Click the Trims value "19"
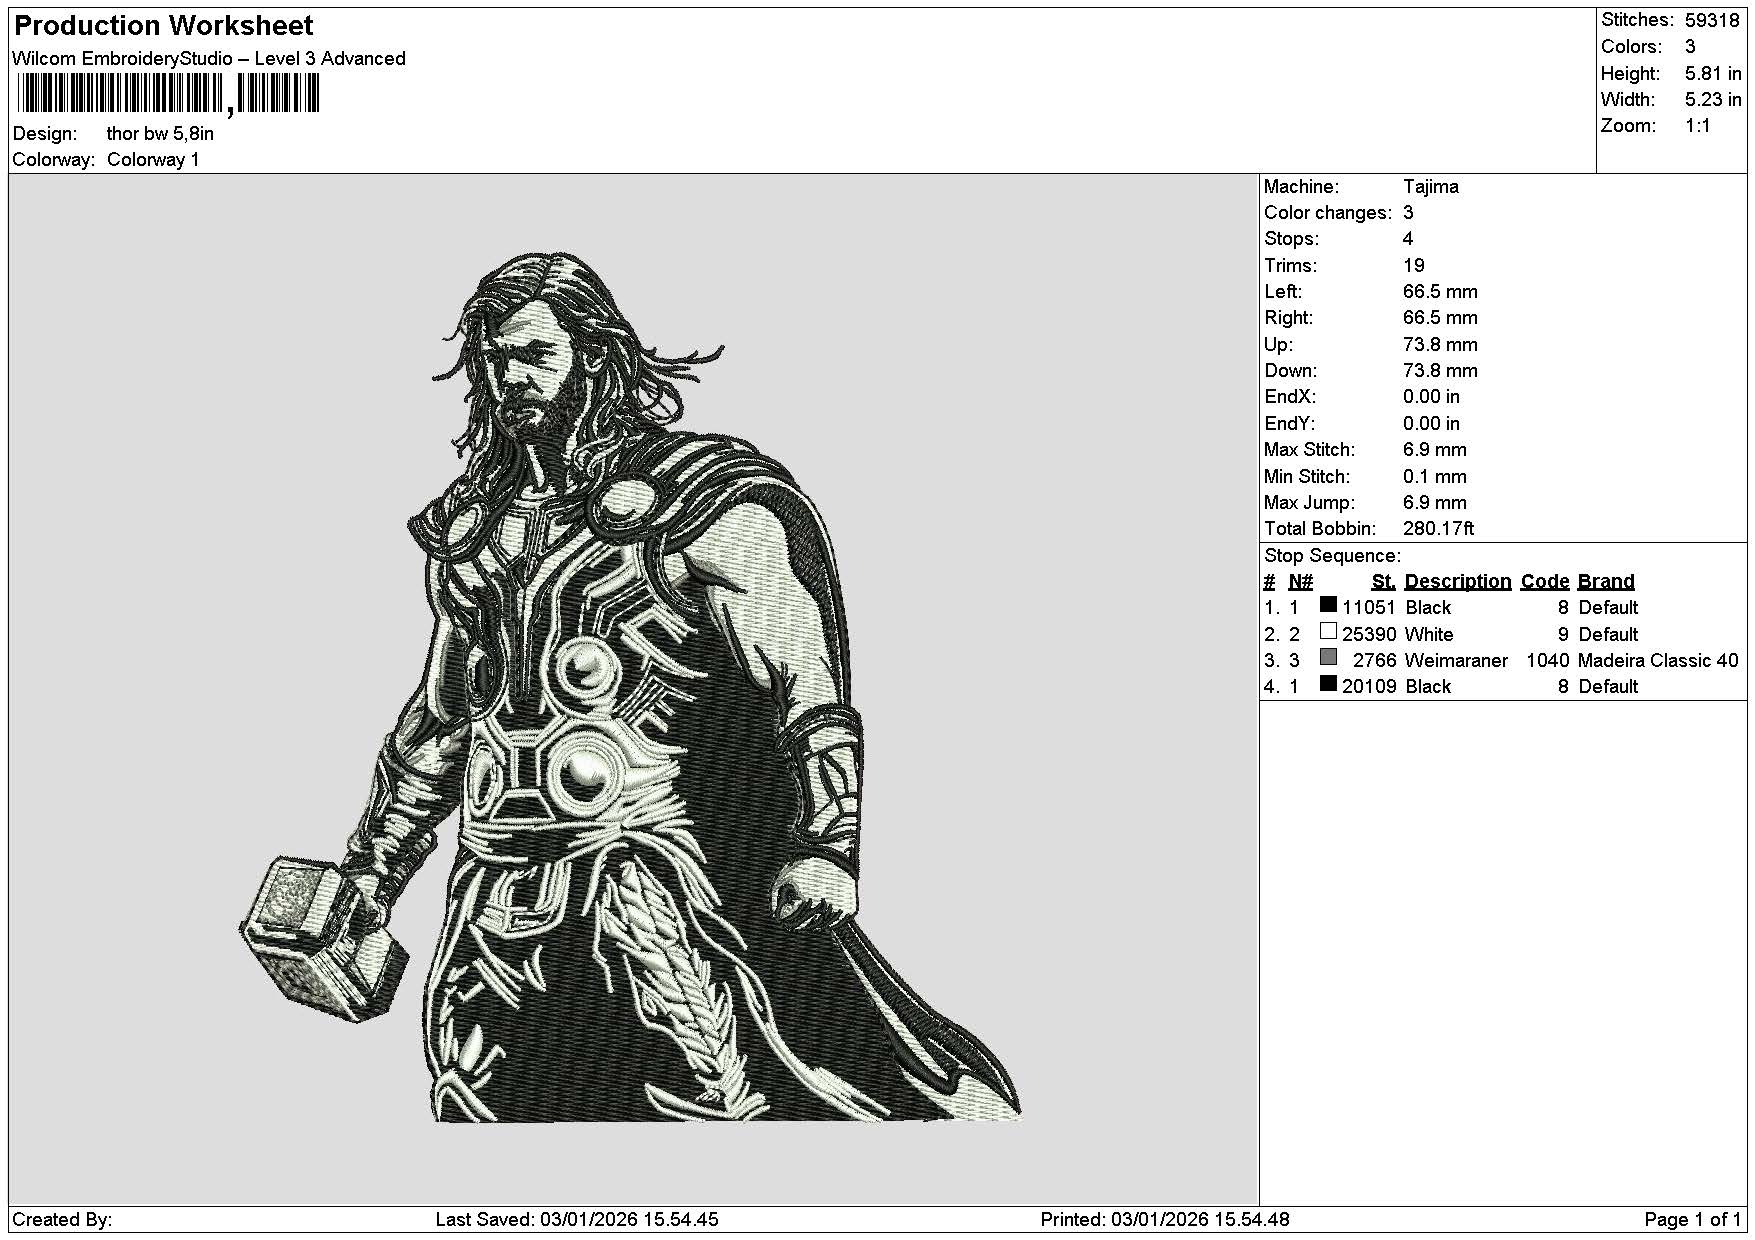The width and height of the screenshot is (1755, 1240). pyautogui.click(x=1414, y=266)
